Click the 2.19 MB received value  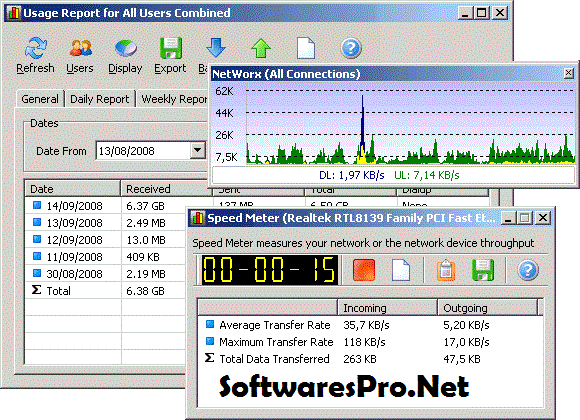[146, 274]
